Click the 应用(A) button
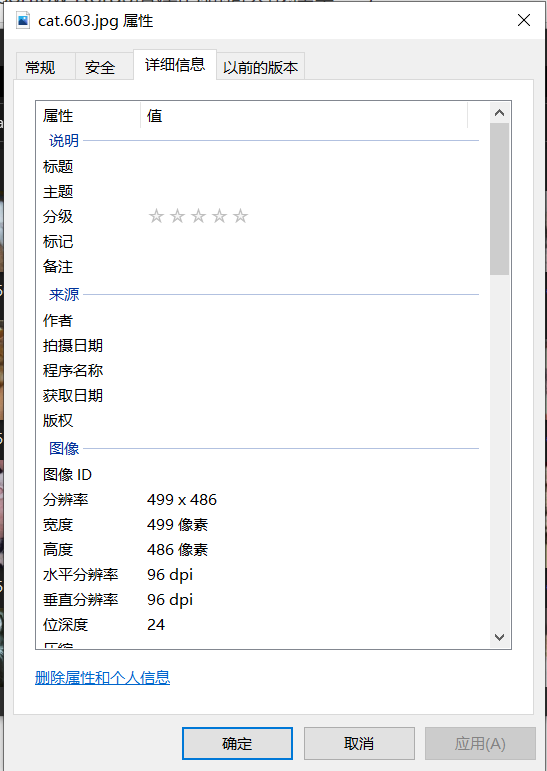The width and height of the screenshot is (547, 771). tap(480, 743)
